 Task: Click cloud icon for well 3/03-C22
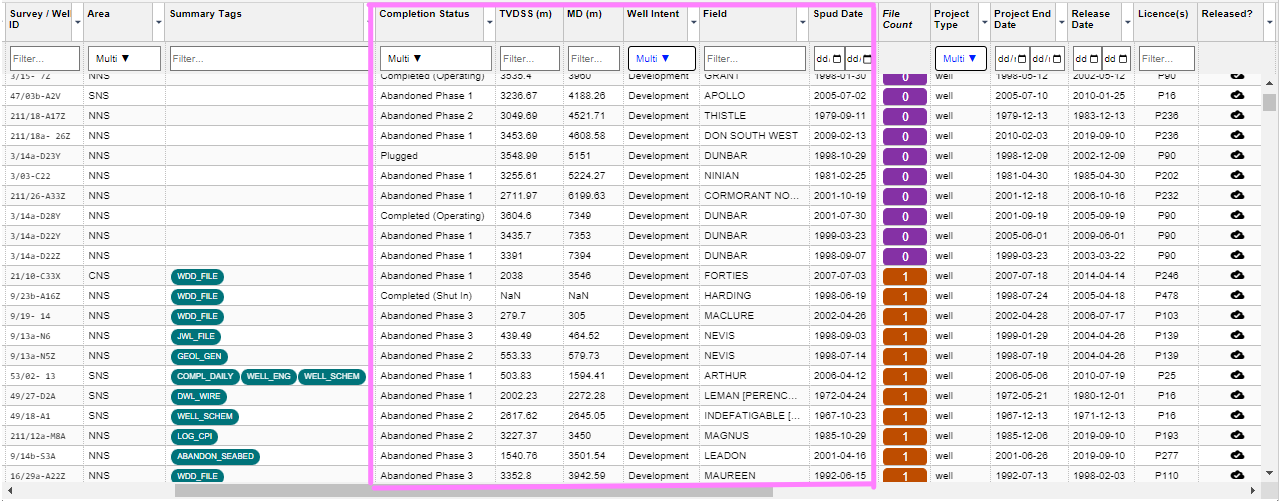[1237, 176]
